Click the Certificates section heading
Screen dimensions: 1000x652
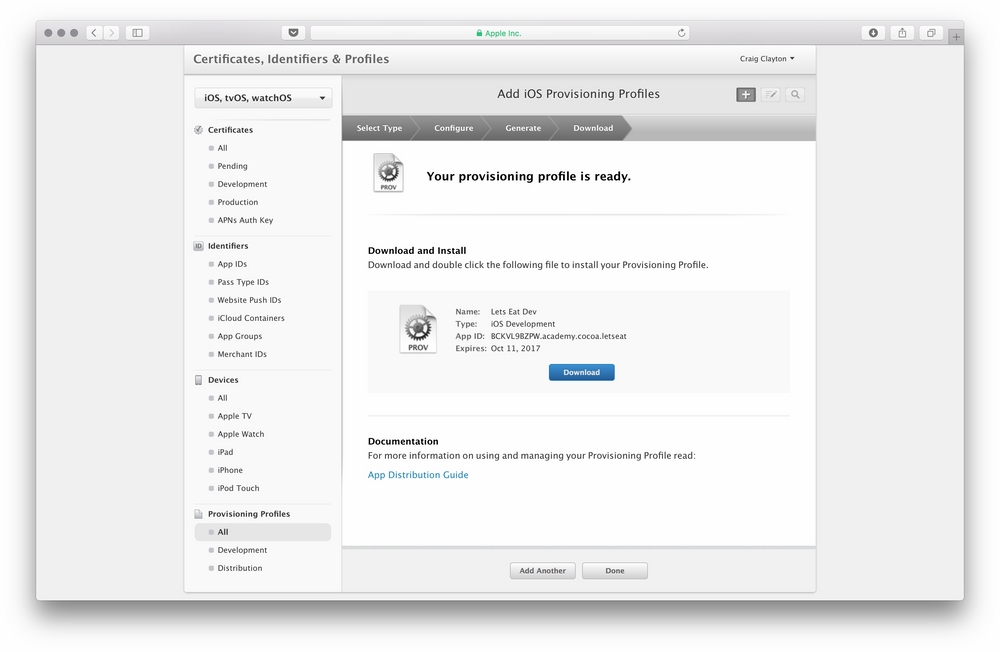point(230,130)
